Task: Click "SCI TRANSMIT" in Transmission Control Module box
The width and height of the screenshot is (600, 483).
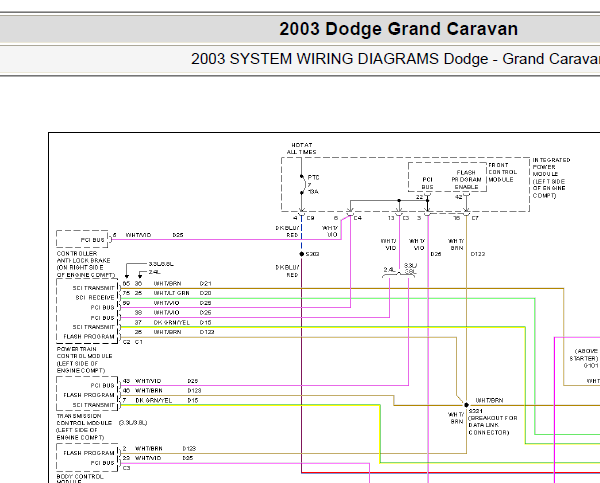Action: point(93,405)
